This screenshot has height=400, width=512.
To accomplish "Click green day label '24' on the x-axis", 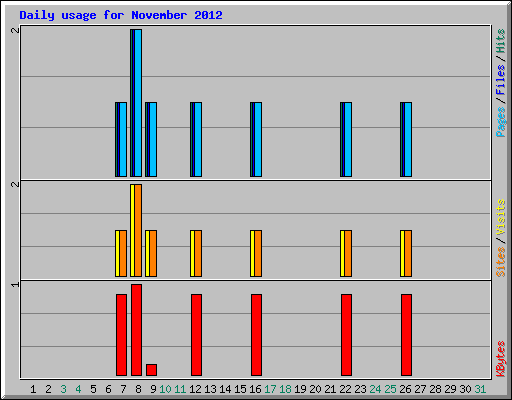I will [x=375, y=389].
